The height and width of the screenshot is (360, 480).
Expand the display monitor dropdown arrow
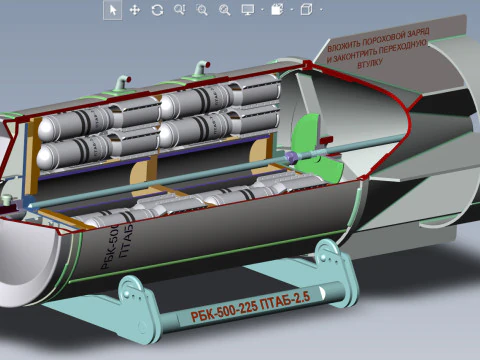(262, 10)
